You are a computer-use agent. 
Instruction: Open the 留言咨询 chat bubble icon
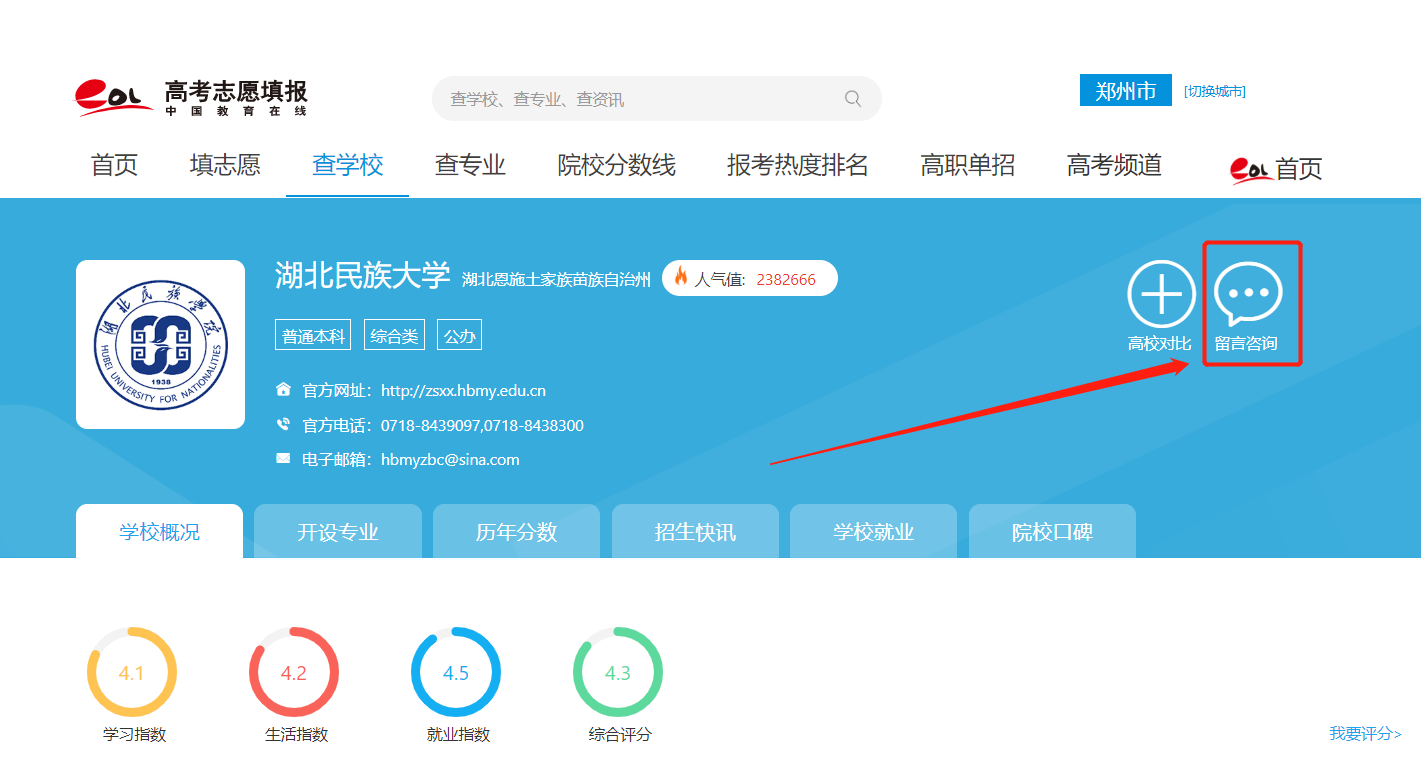(x=1247, y=294)
